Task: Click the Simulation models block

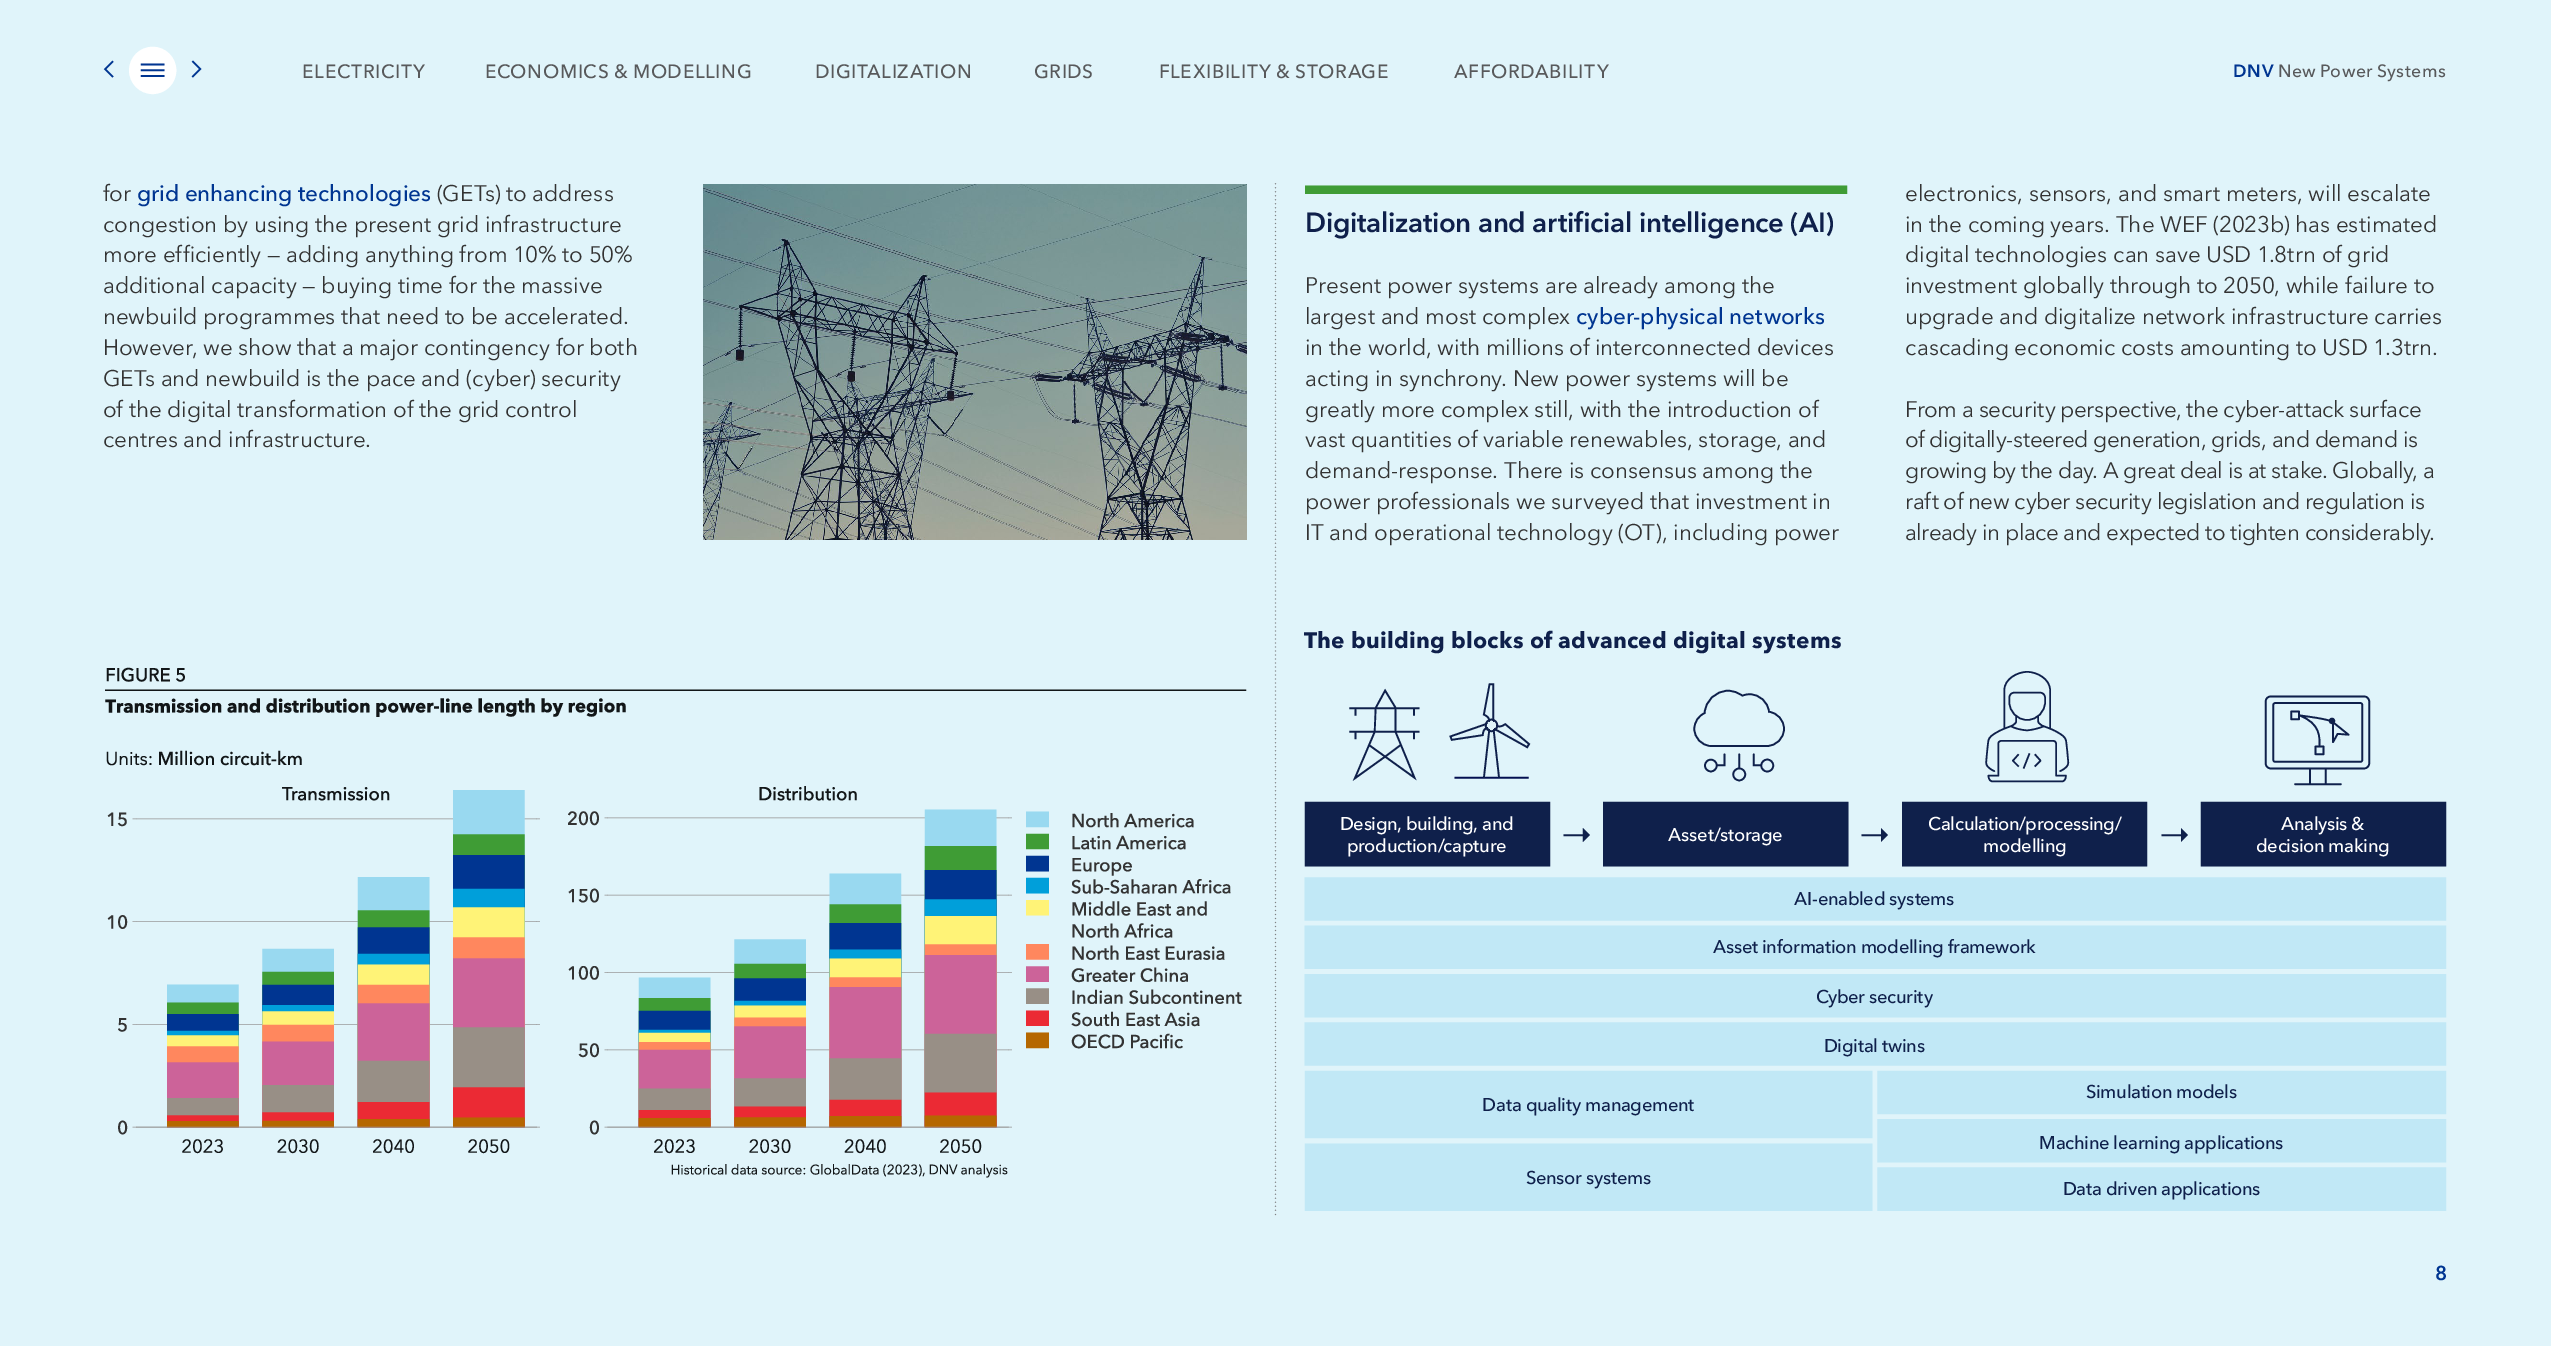Action: (x=2161, y=1092)
